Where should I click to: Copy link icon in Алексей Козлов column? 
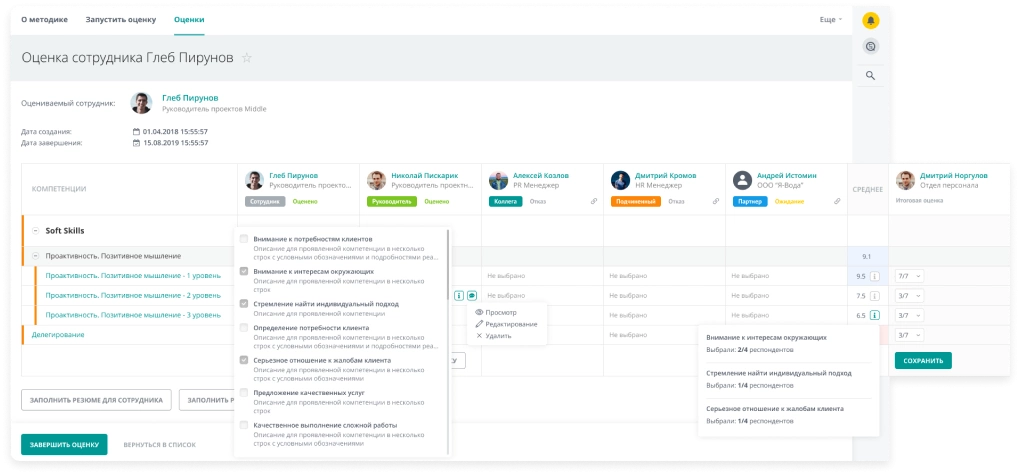pyautogui.click(x=593, y=202)
